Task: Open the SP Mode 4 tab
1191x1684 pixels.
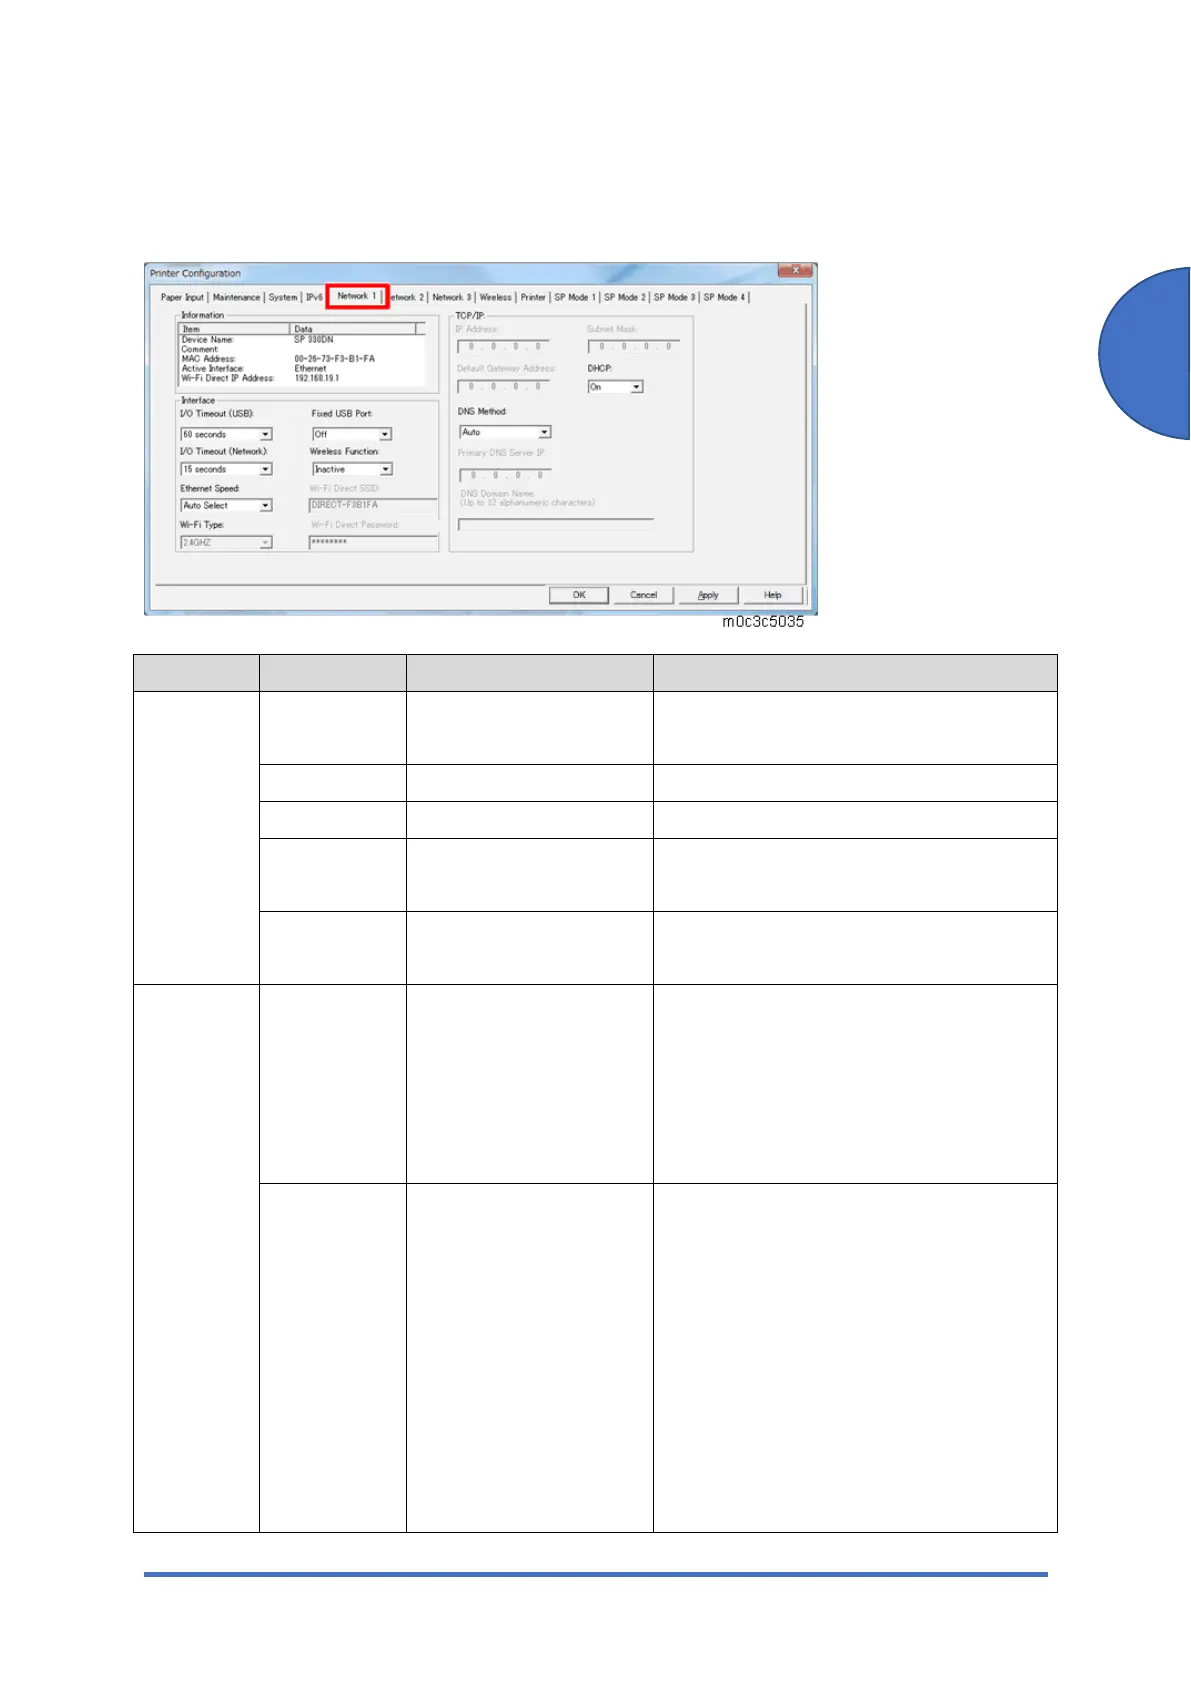Action: tap(724, 297)
